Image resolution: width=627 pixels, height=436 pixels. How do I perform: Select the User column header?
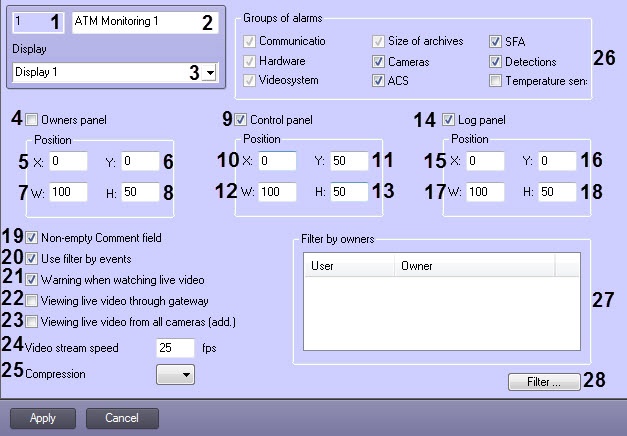tap(349, 266)
